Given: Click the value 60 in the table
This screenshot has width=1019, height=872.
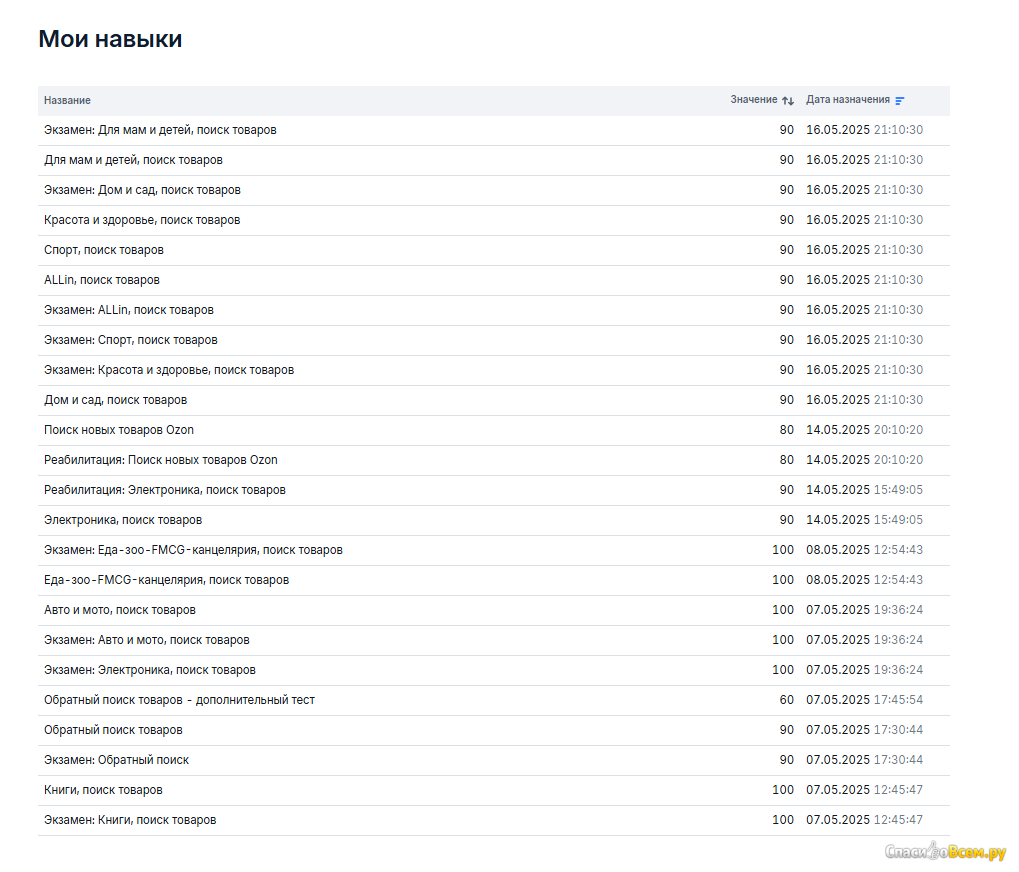Looking at the screenshot, I should pos(786,700).
